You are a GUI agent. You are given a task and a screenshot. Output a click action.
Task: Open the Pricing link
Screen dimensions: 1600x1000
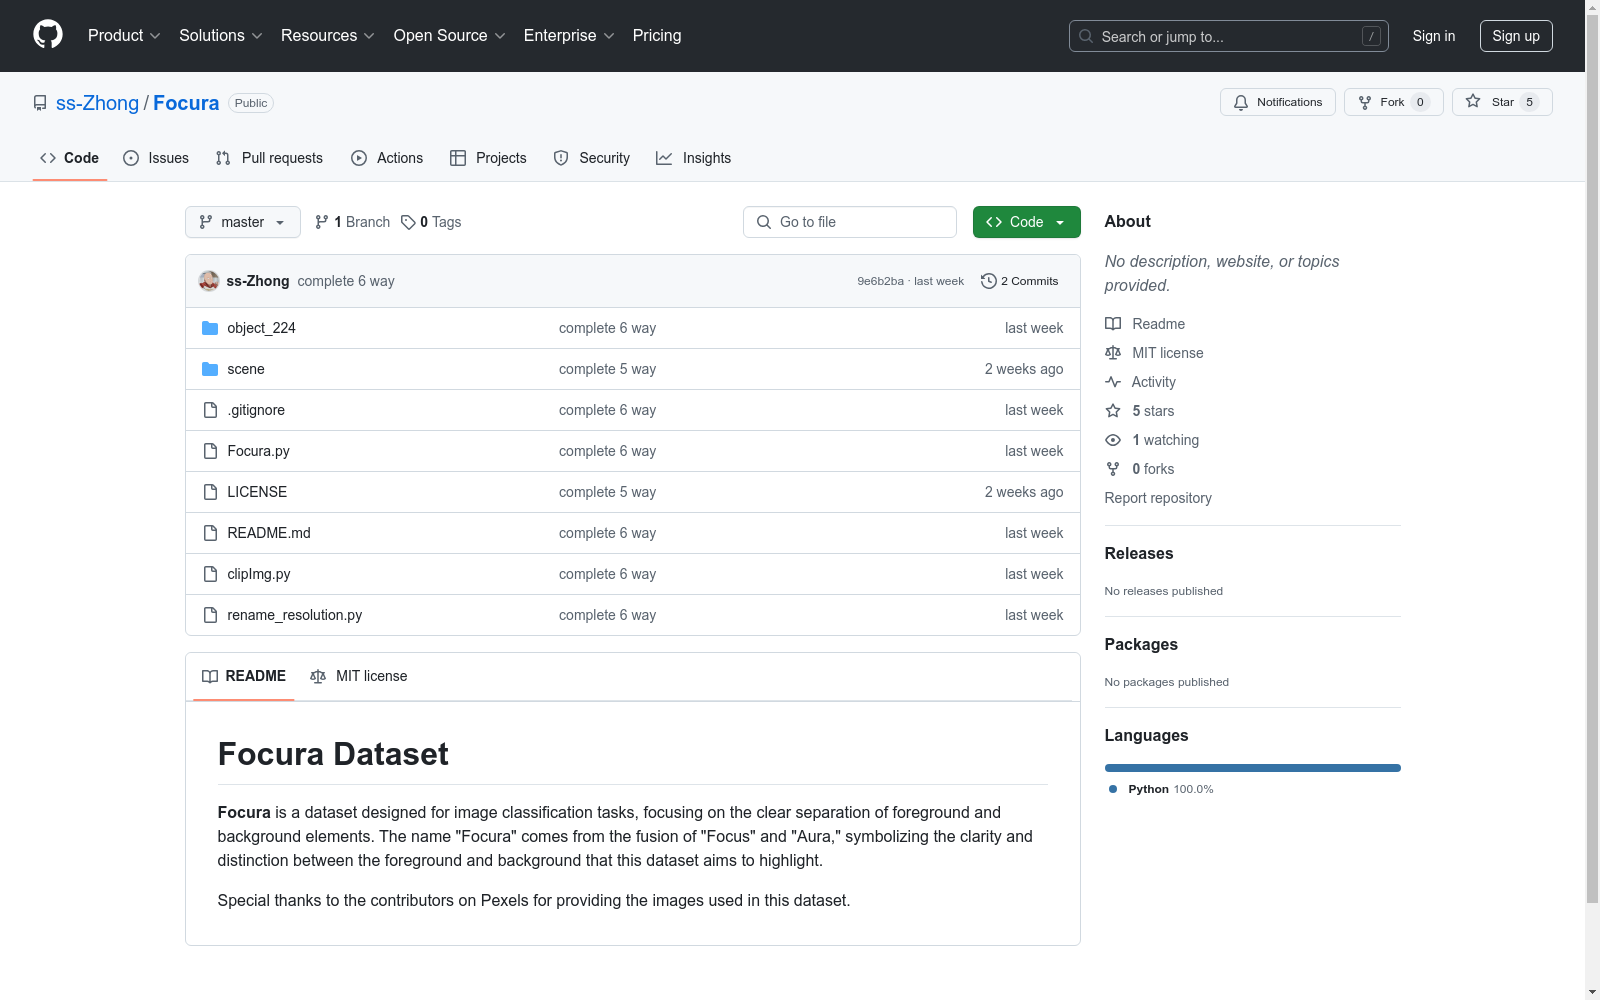tap(657, 35)
